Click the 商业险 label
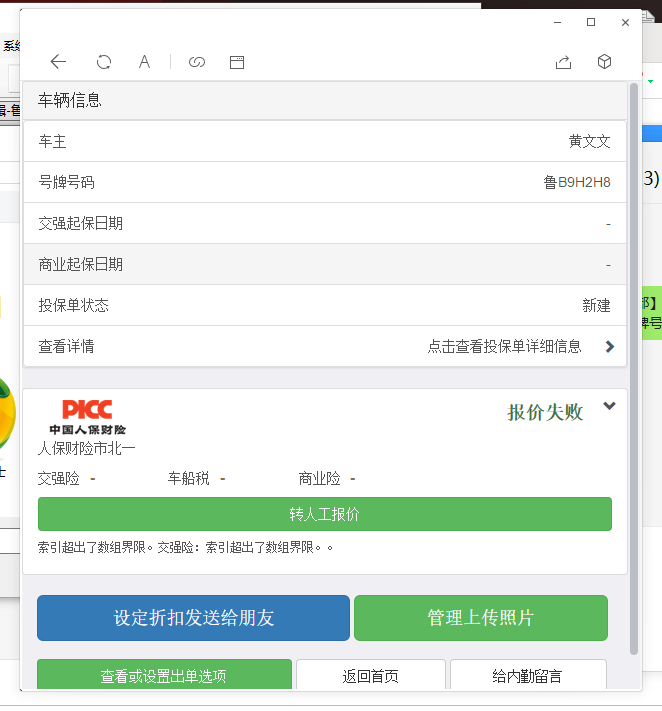Viewport: 662px width, 711px height. 319,478
